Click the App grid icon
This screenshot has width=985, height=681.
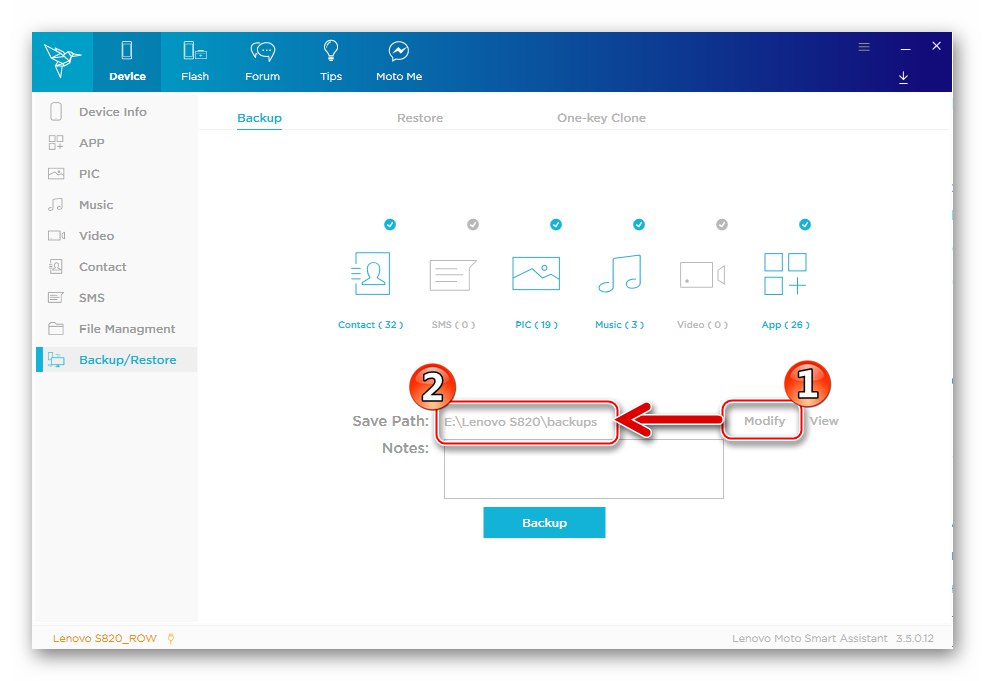tap(785, 274)
